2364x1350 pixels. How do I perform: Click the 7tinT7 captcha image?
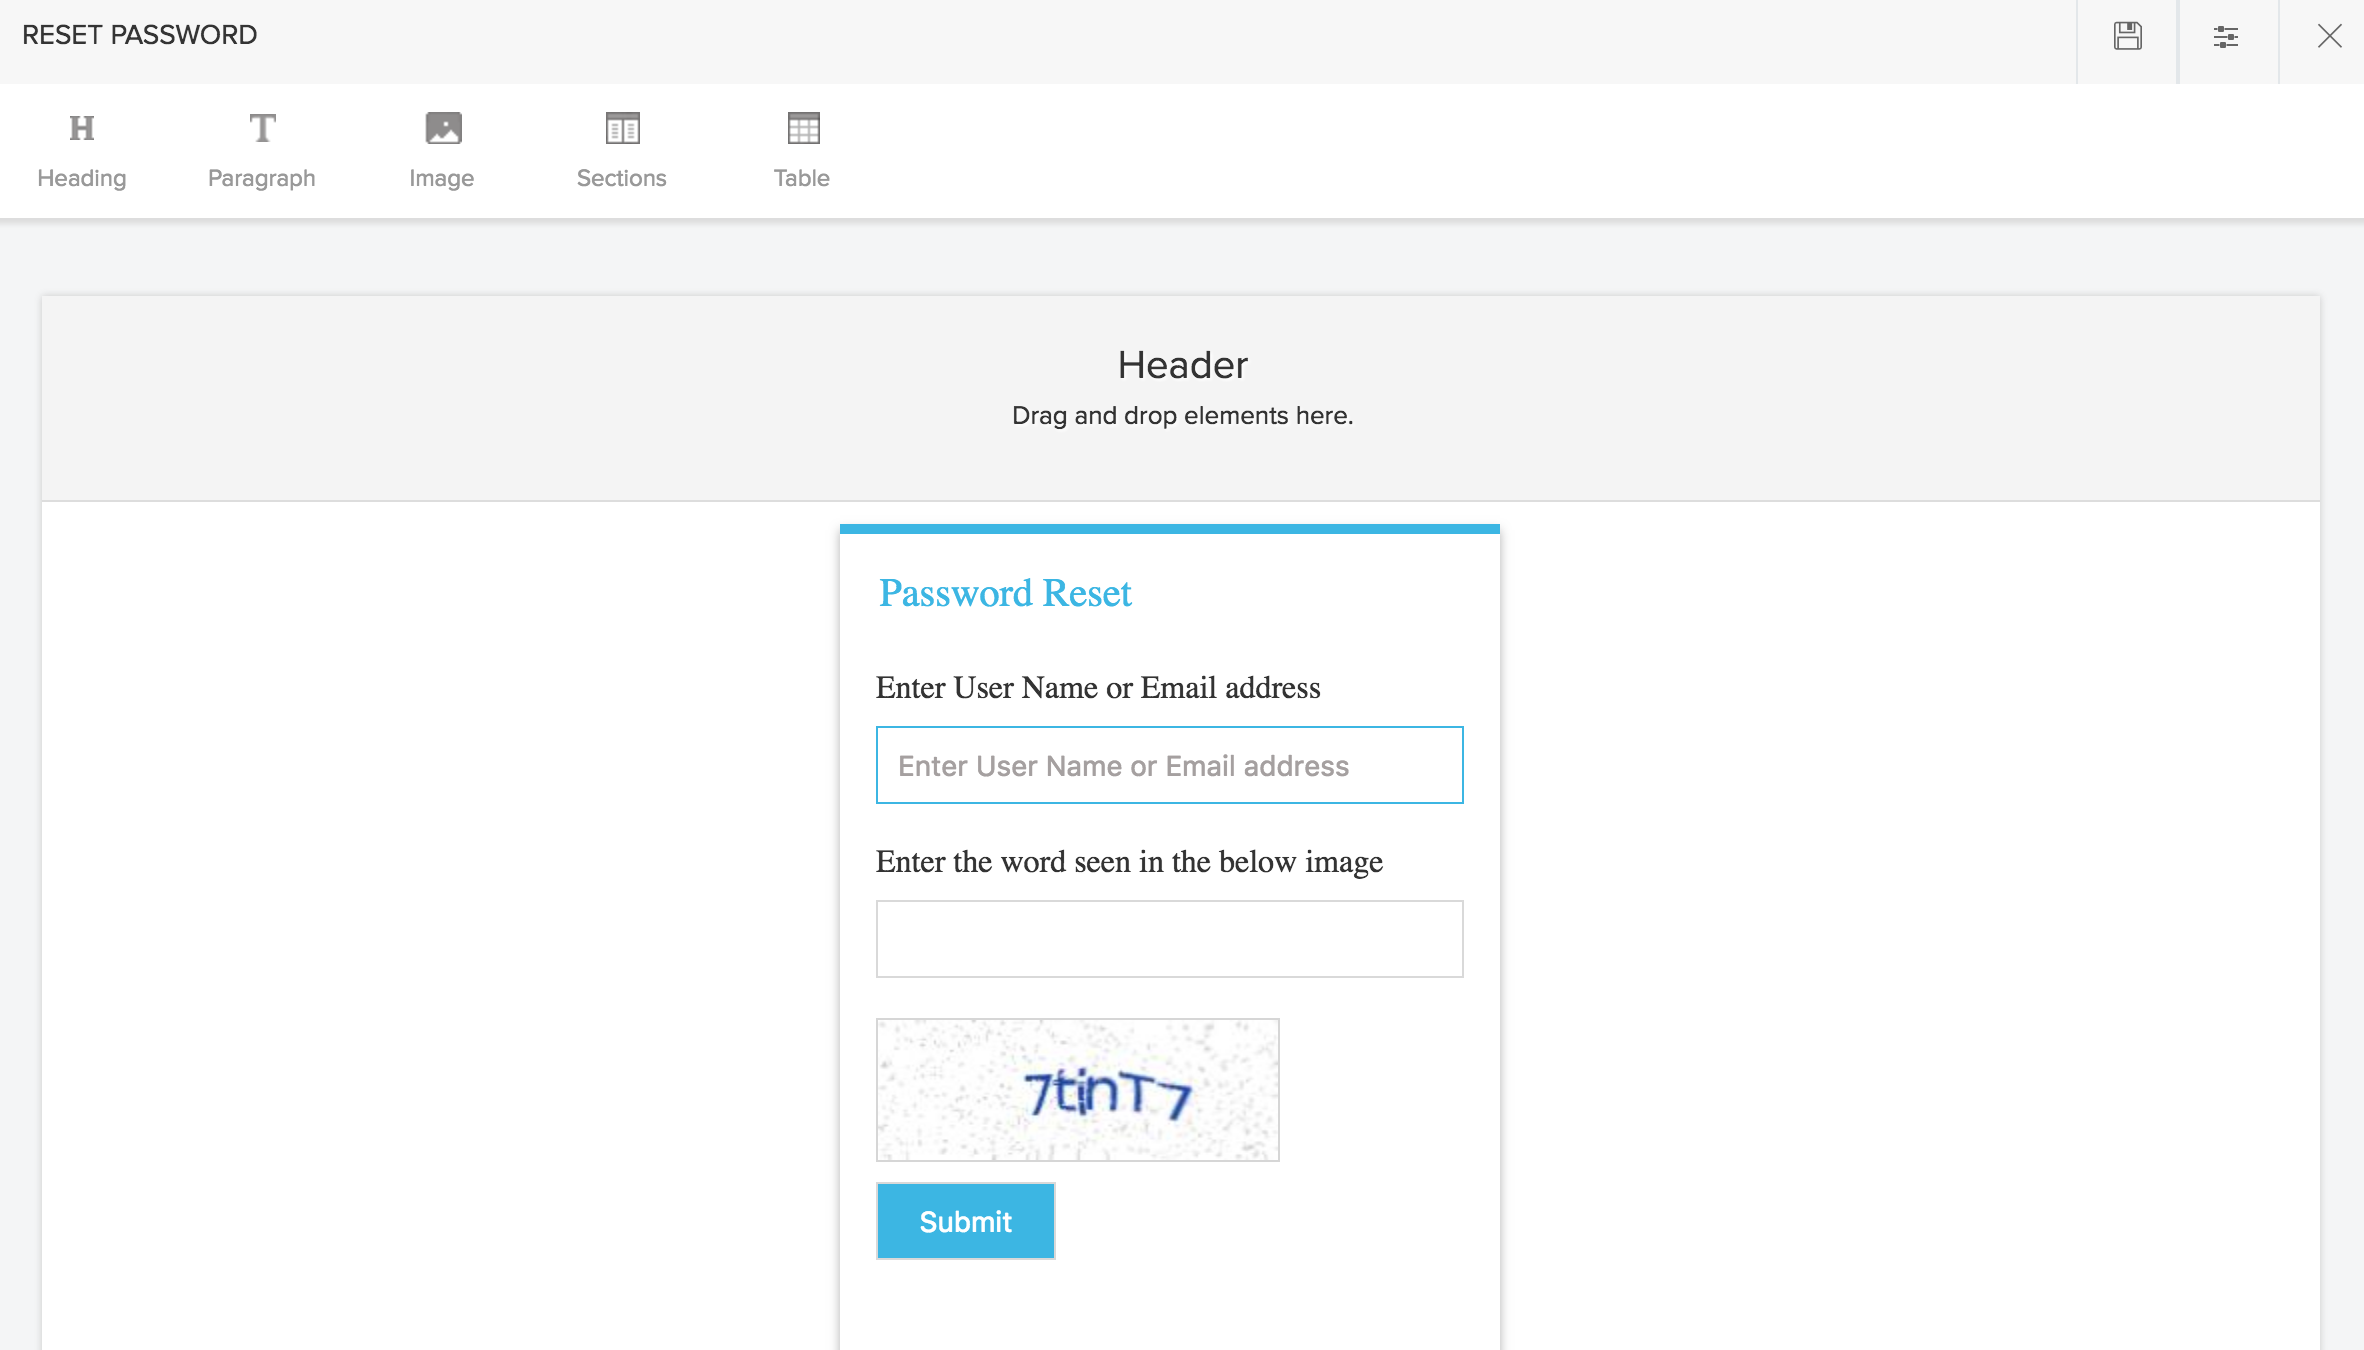[1077, 1090]
